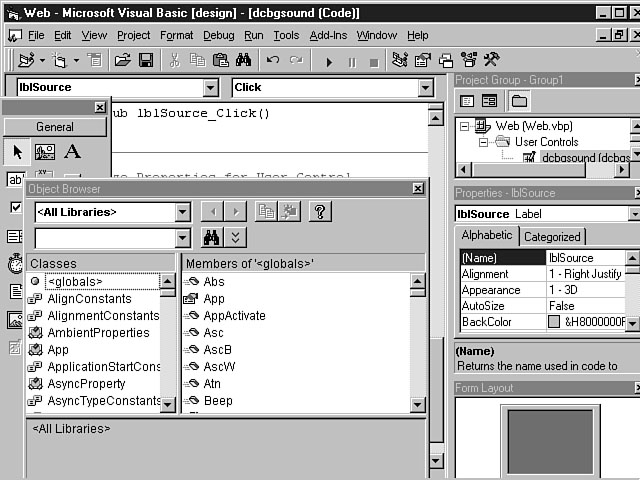640x480 pixels.
Task: Open the Debug menu
Action: point(218,35)
